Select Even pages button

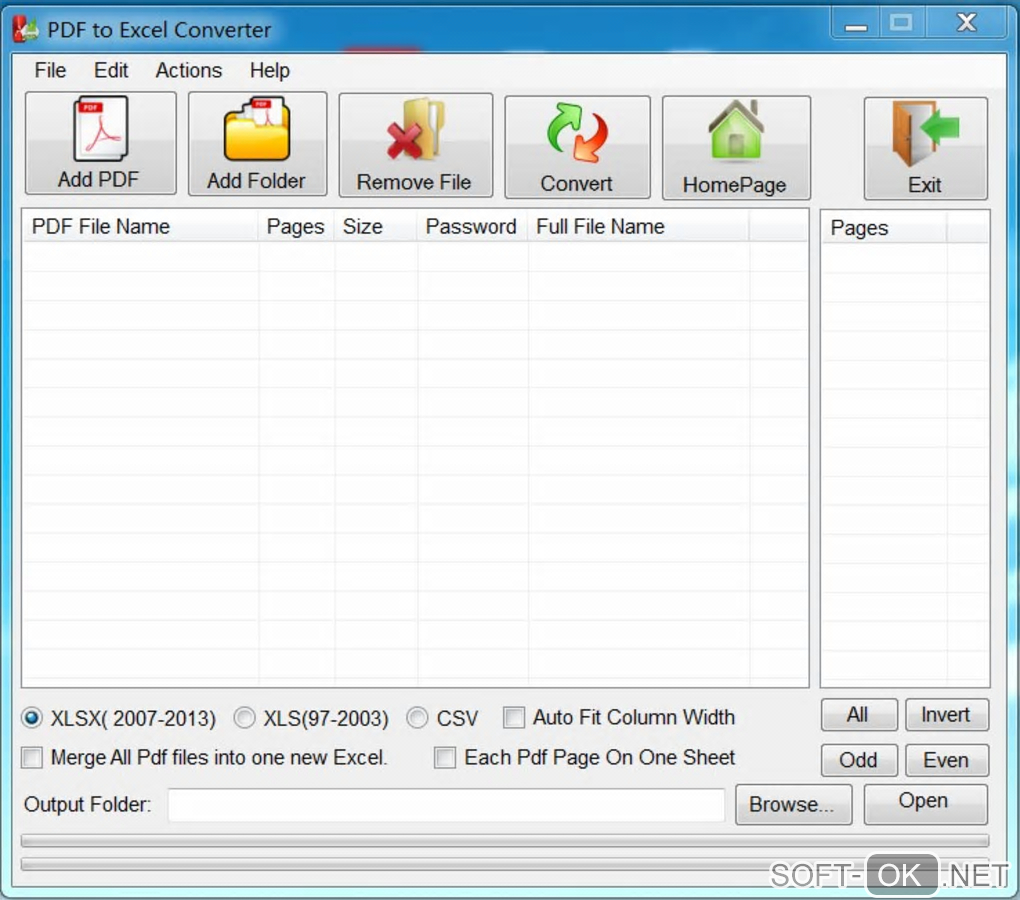click(946, 760)
